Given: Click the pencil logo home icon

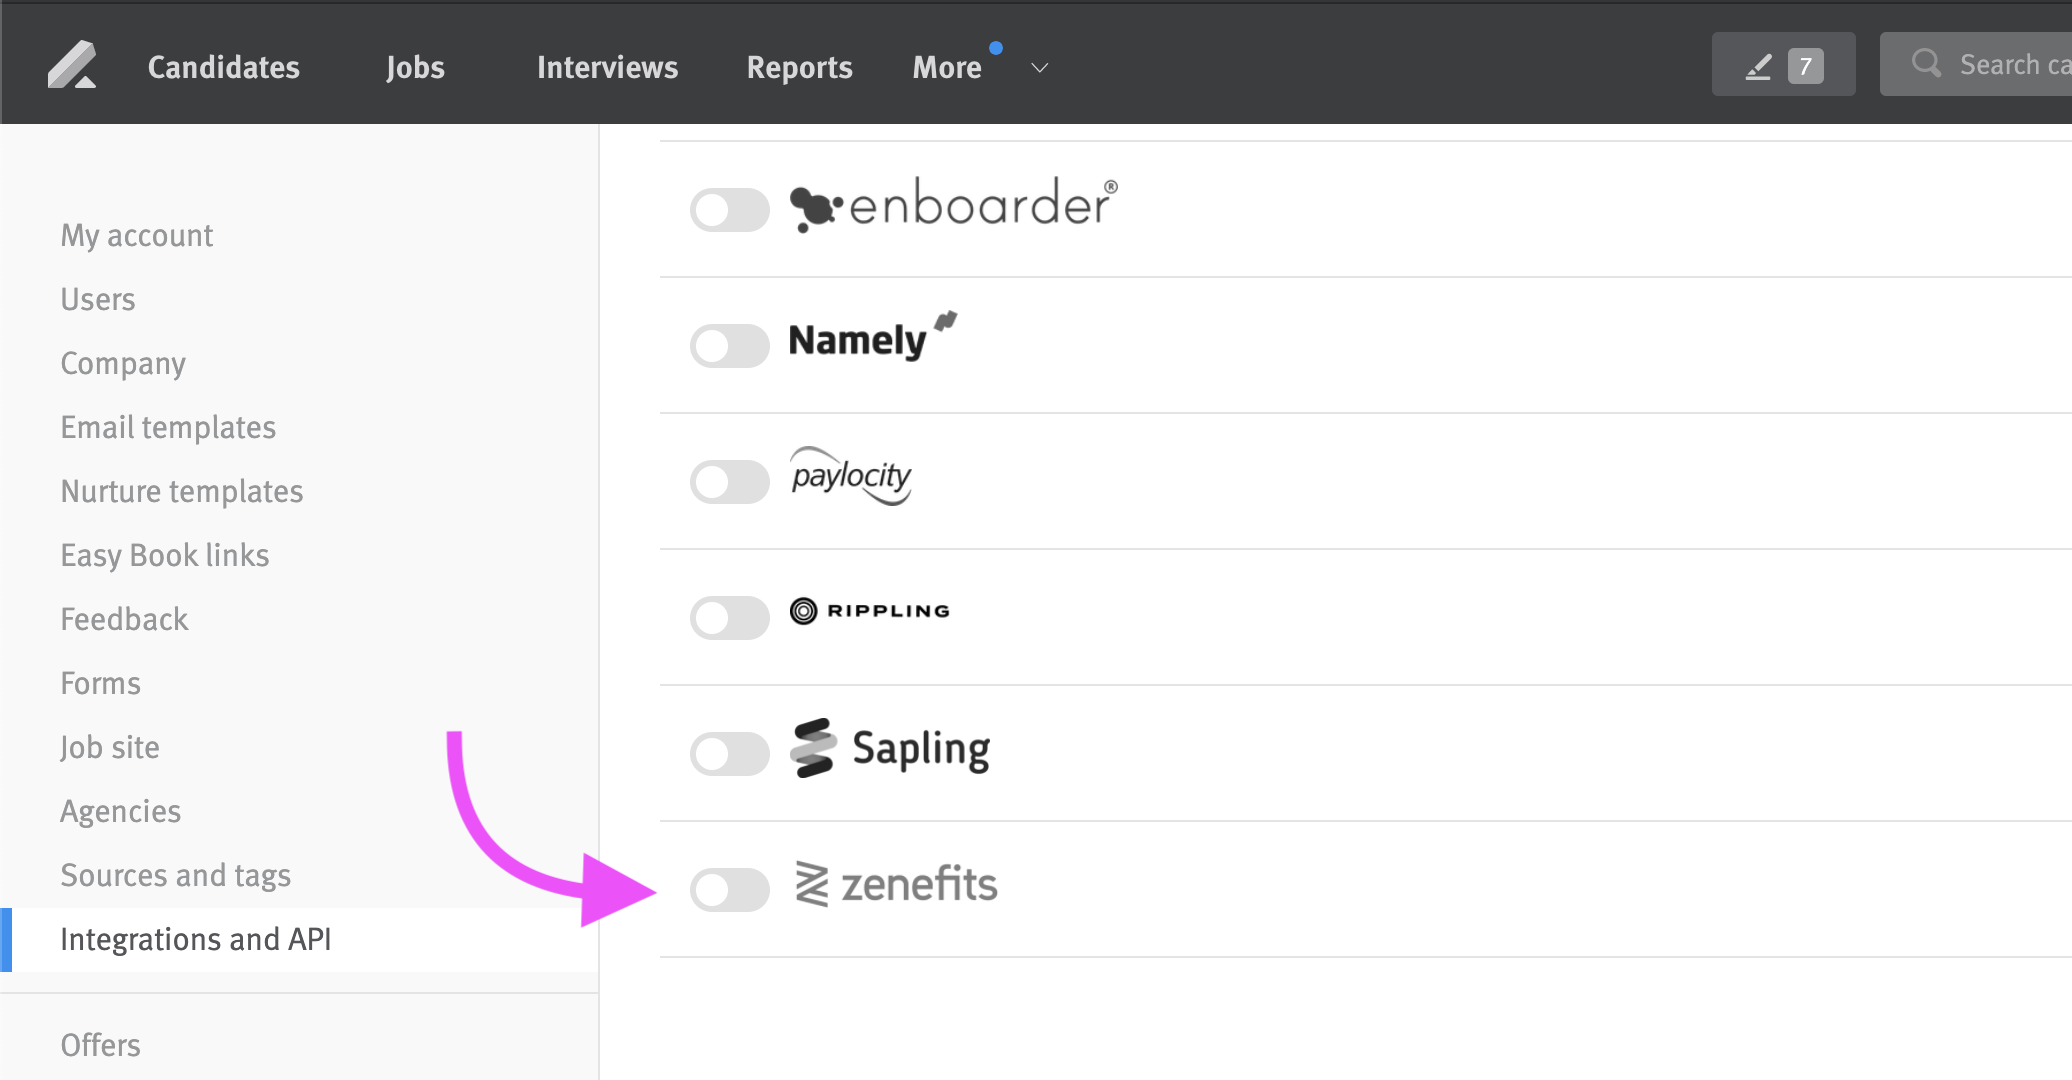Looking at the screenshot, I should (x=72, y=66).
